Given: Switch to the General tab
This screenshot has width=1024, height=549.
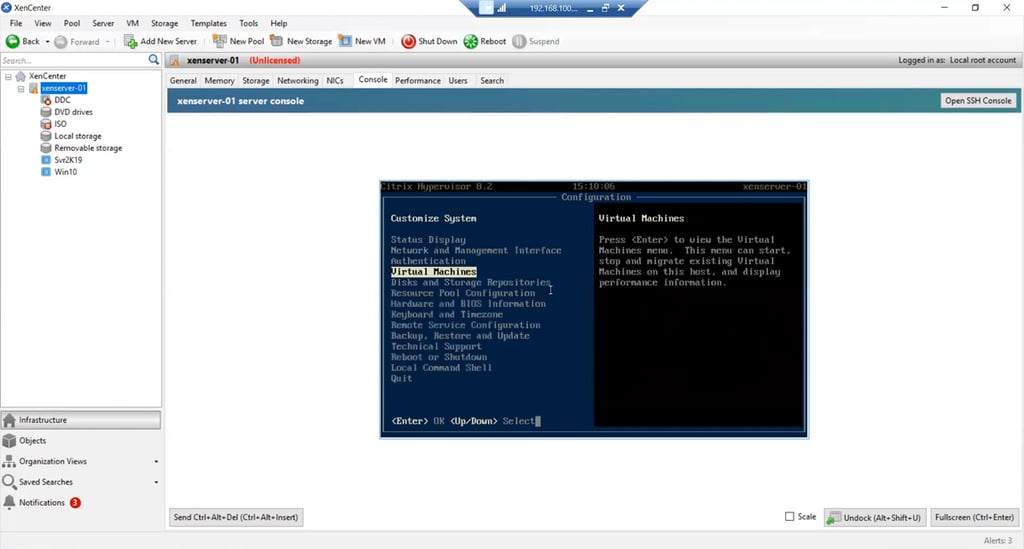Looking at the screenshot, I should (183, 80).
